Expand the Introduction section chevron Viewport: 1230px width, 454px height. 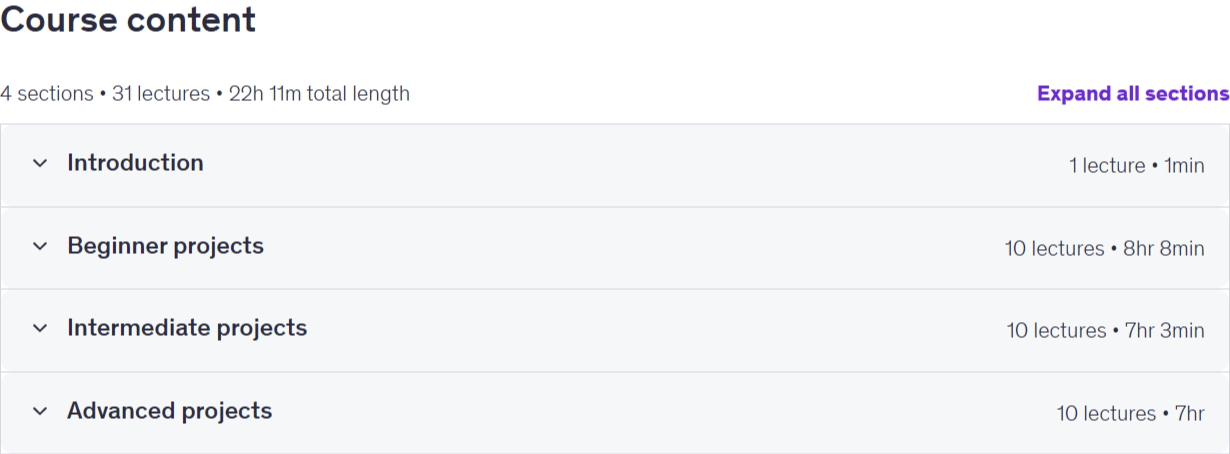click(40, 163)
